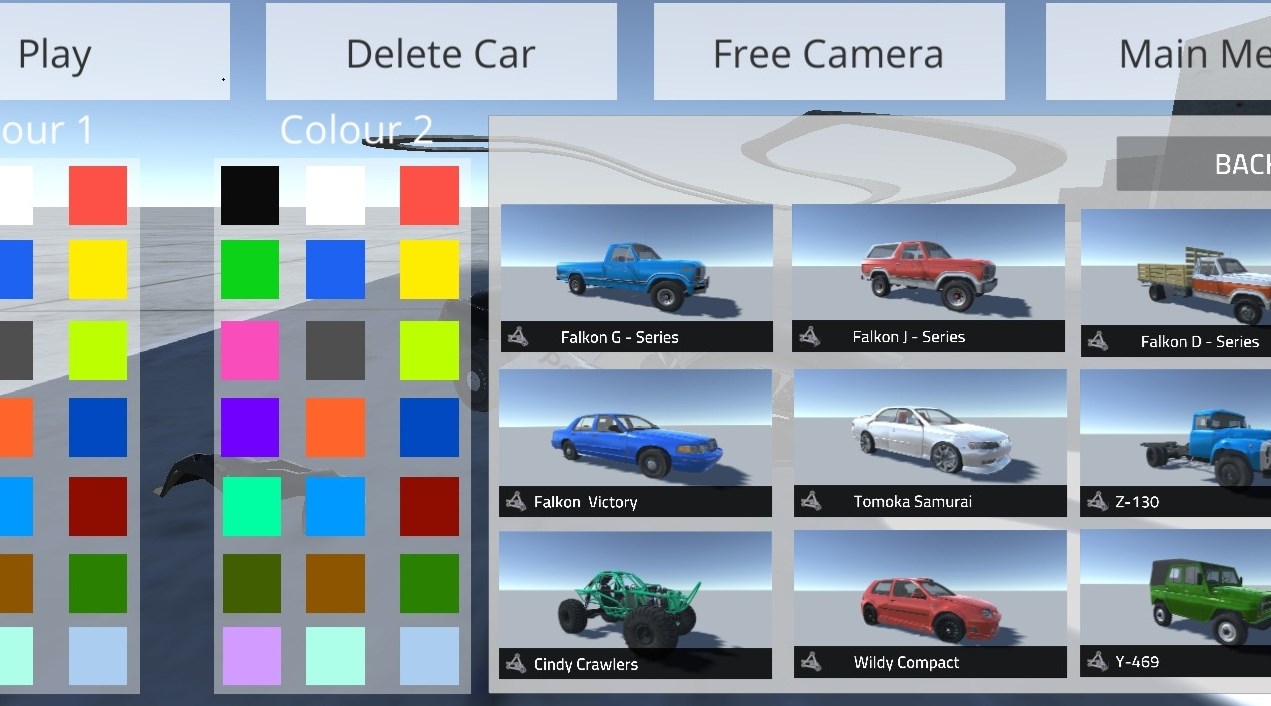Choose the pink swatch in Colour 2
This screenshot has width=1271, height=706.
pyautogui.click(x=250, y=350)
